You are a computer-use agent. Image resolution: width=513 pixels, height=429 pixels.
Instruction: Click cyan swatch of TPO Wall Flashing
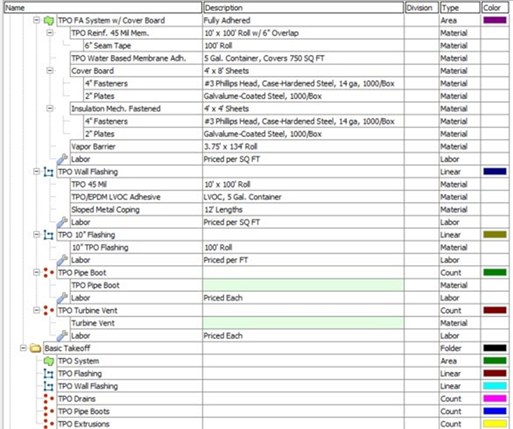495,386
